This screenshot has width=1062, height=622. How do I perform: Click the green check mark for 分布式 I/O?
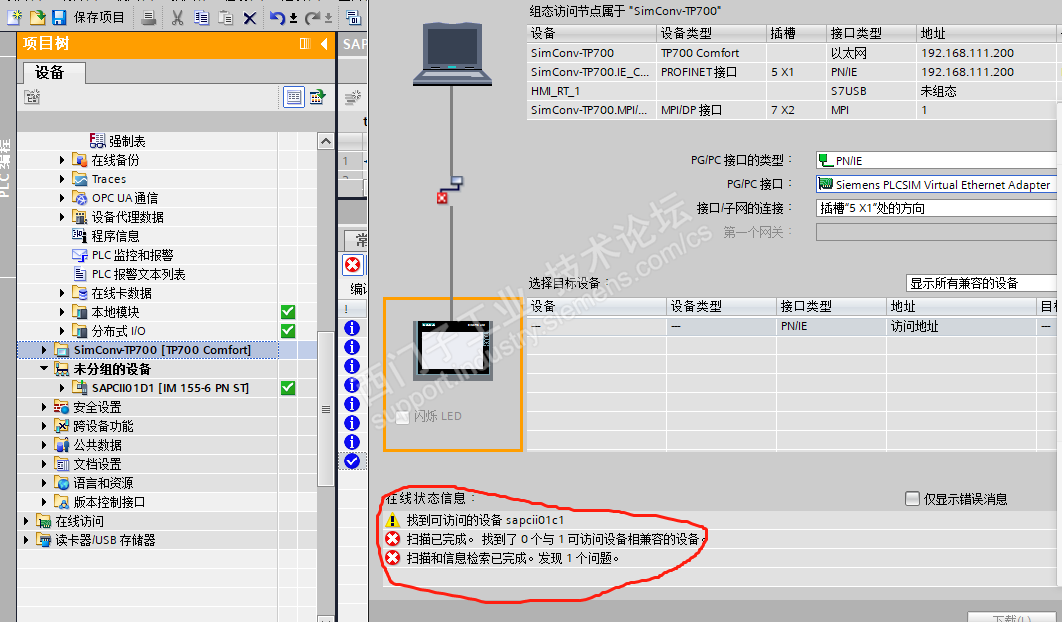coord(288,331)
